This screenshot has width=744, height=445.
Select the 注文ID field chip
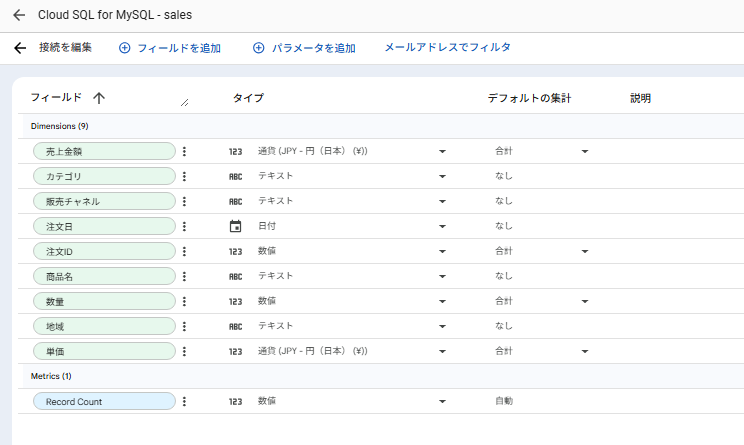pos(104,251)
